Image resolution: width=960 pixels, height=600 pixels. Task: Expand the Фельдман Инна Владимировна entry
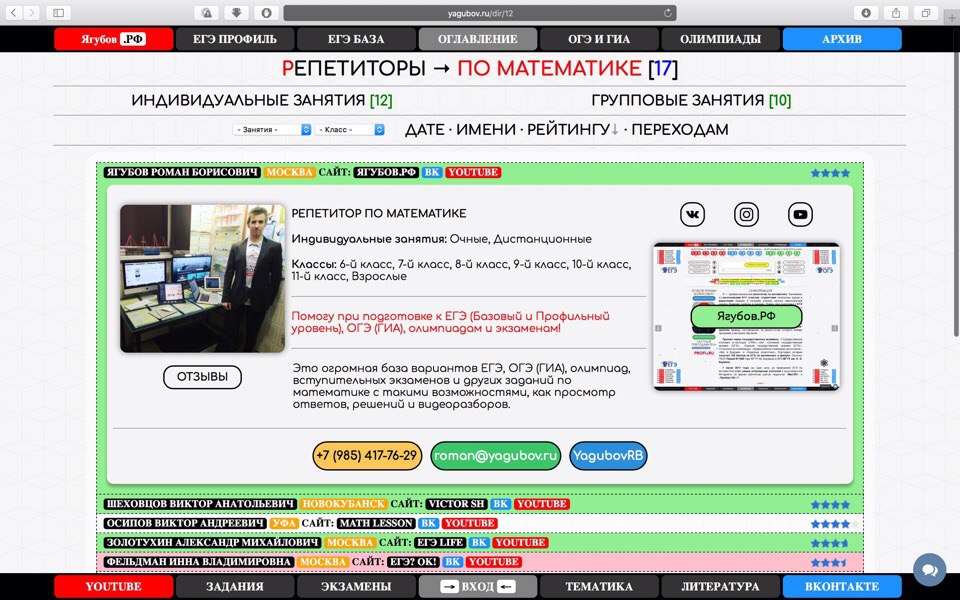click(198, 561)
